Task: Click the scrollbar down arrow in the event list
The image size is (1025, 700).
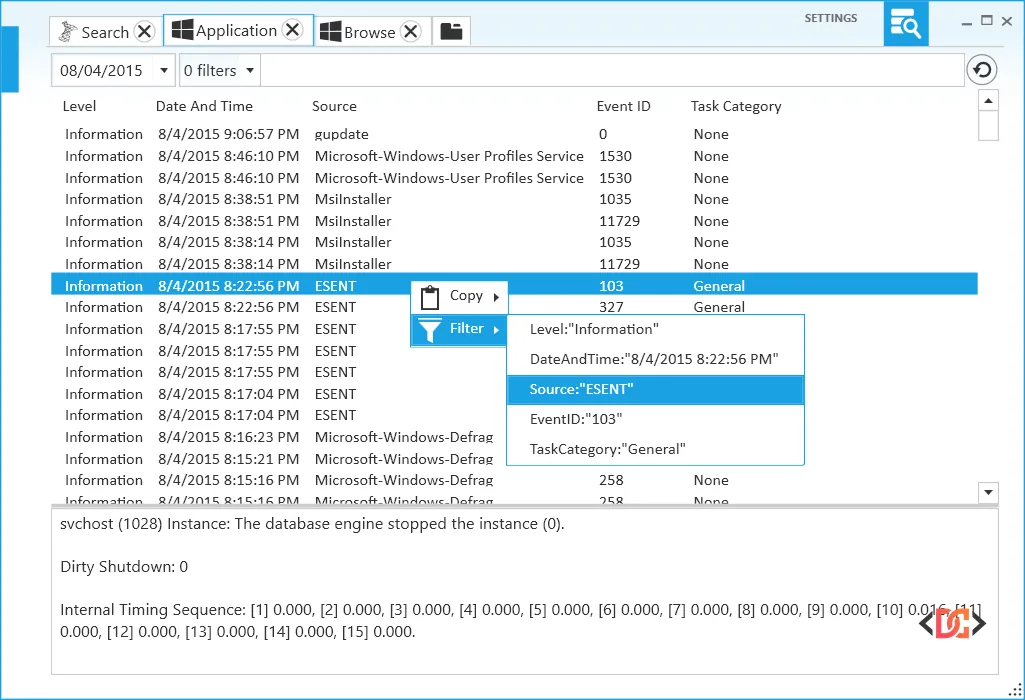Action: (x=988, y=492)
